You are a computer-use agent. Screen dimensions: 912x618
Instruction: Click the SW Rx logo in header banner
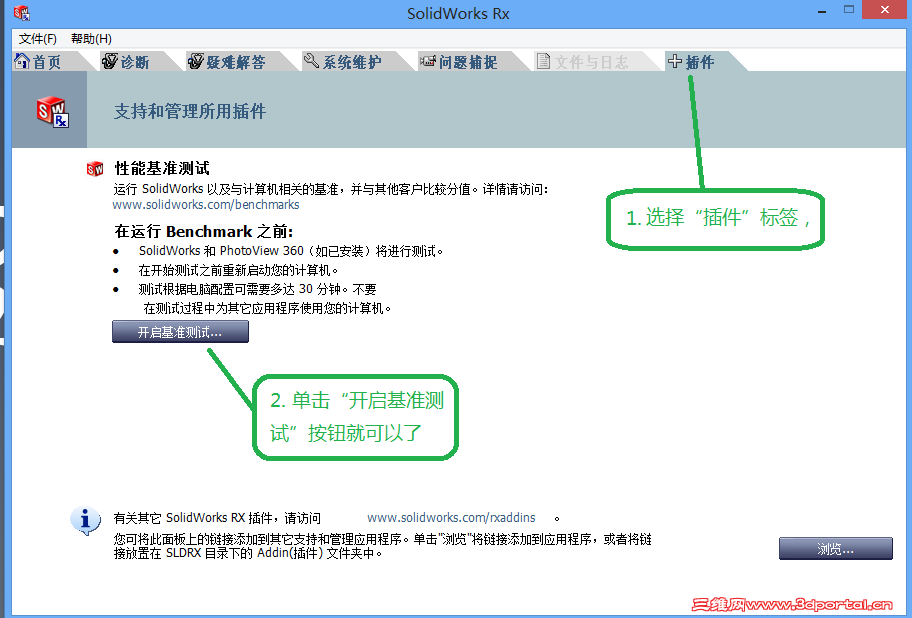point(52,111)
